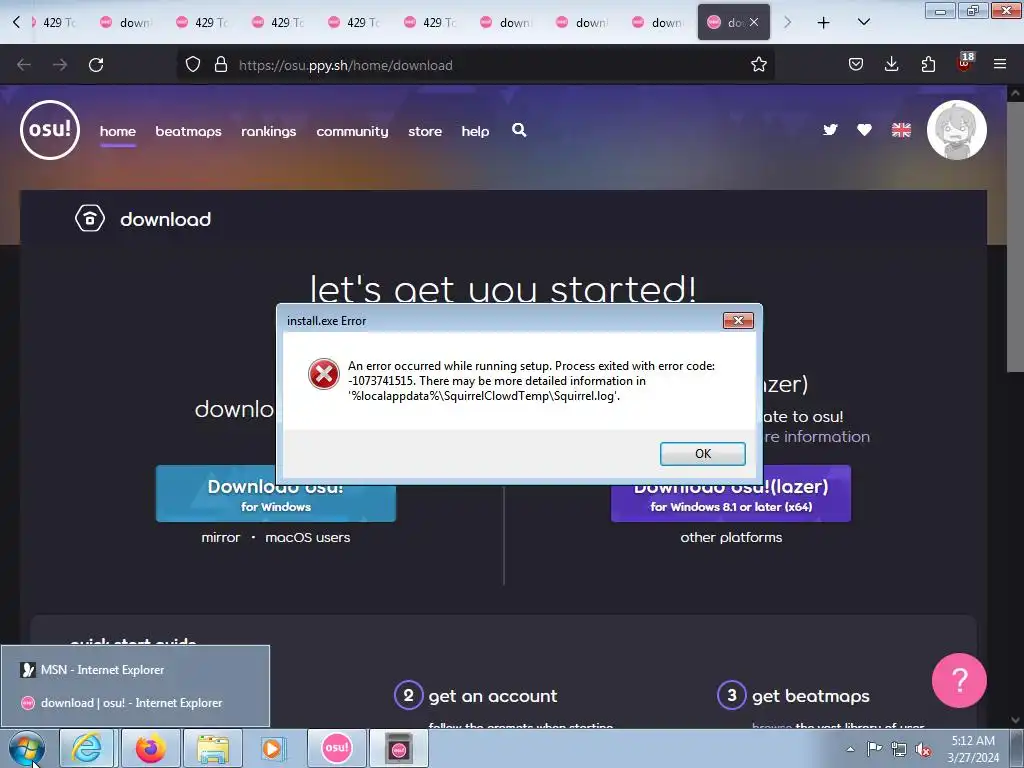Click the search magnifier icon
The image size is (1024, 768).
pos(519,130)
